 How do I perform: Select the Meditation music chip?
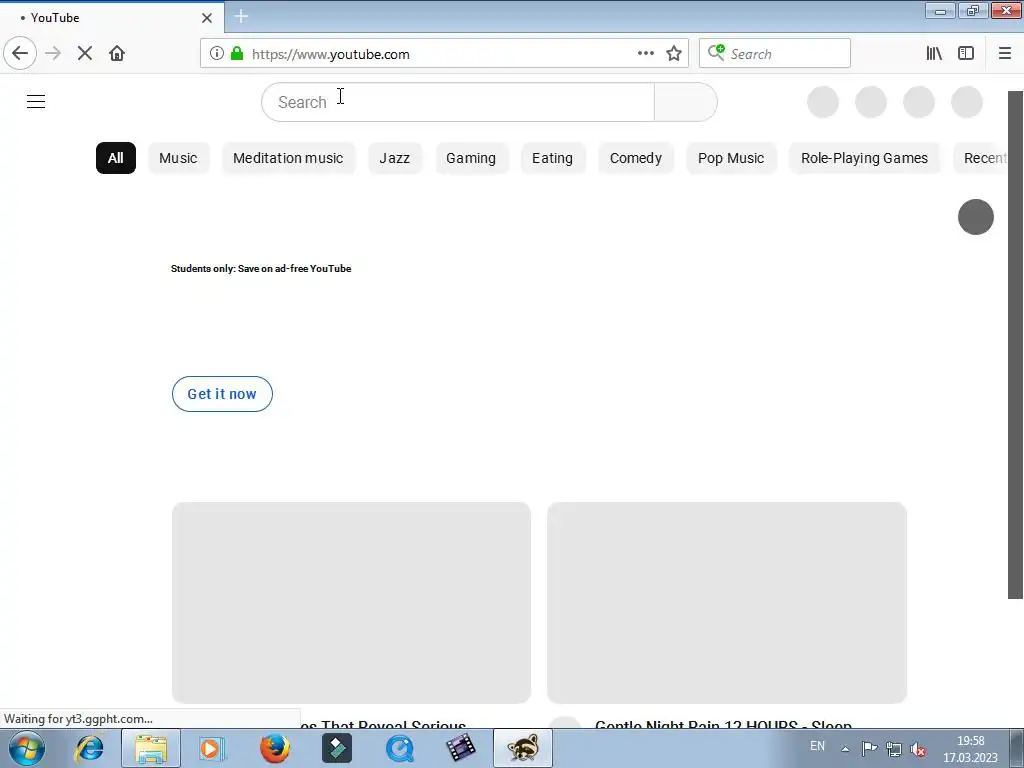(288, 158)
